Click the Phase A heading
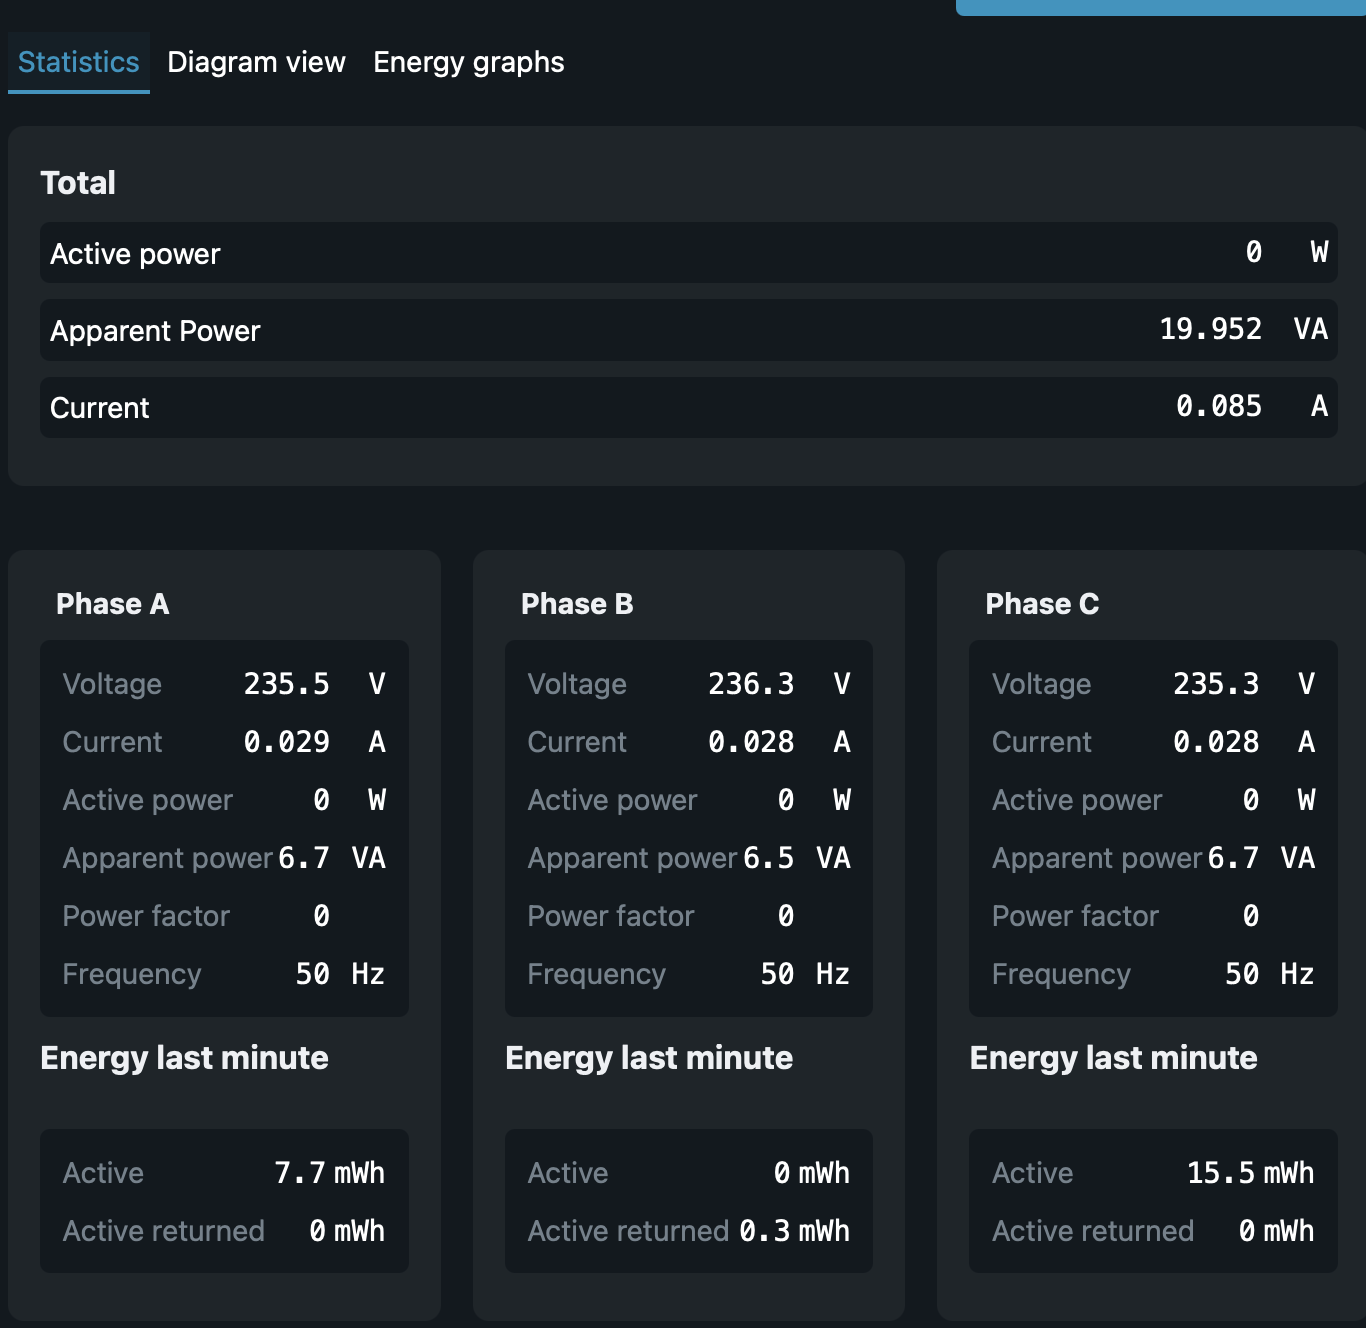The height and width of the screenshot is (1328, 1366). (x=113, y=604)
